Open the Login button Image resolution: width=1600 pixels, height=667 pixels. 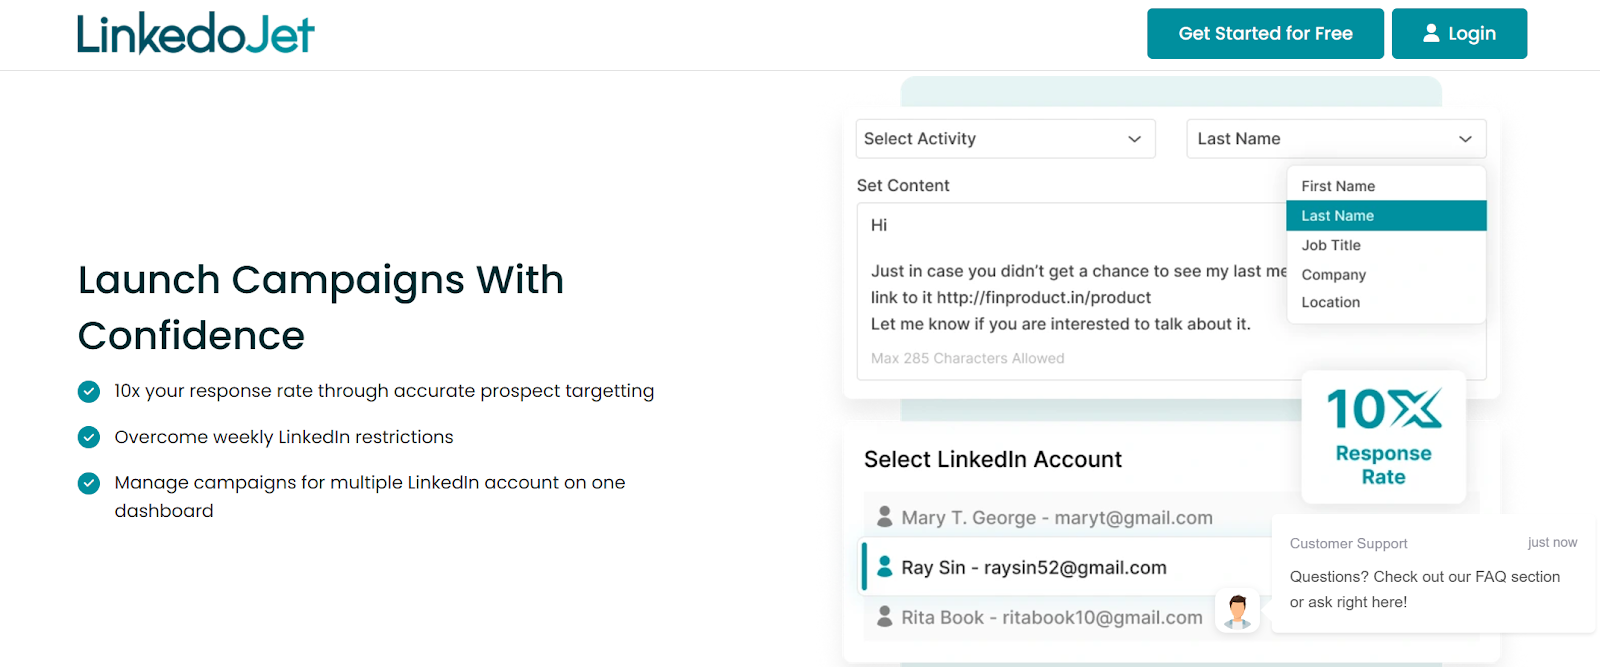1459,34
